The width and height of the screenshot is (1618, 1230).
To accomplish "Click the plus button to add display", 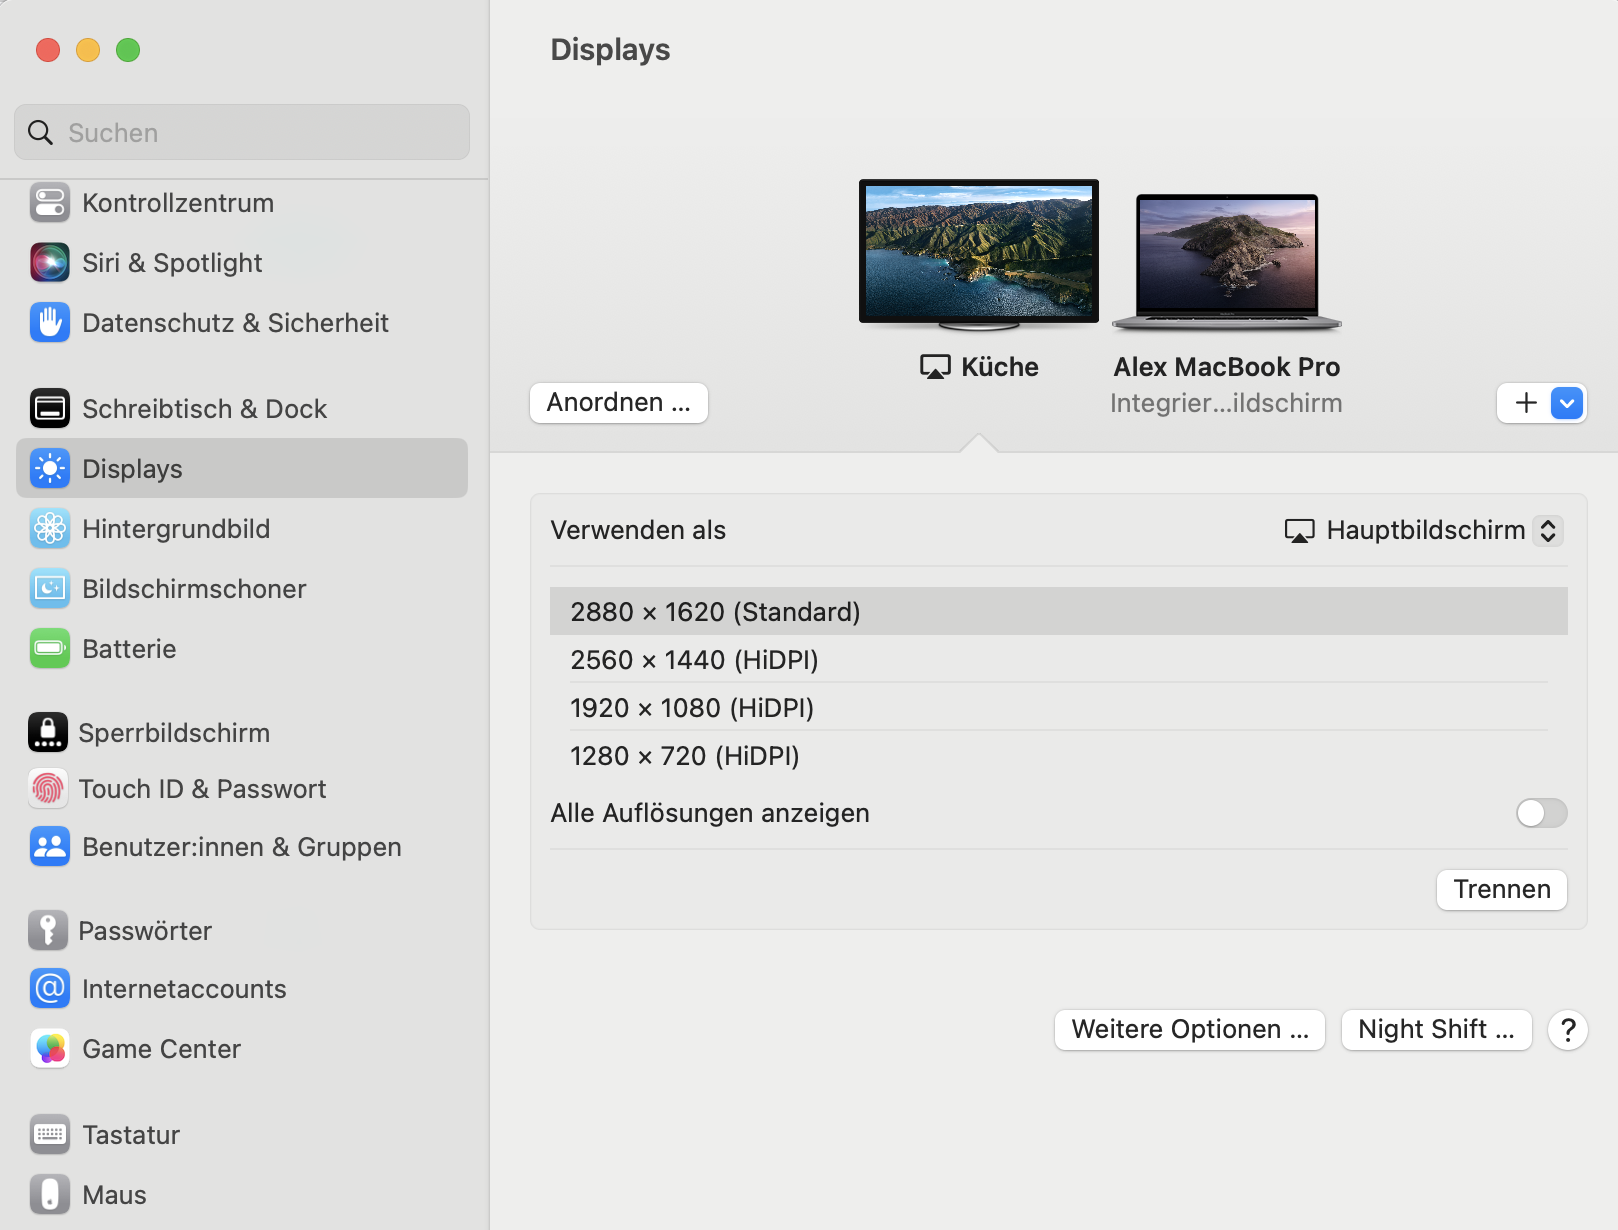I will point(1526,403).
